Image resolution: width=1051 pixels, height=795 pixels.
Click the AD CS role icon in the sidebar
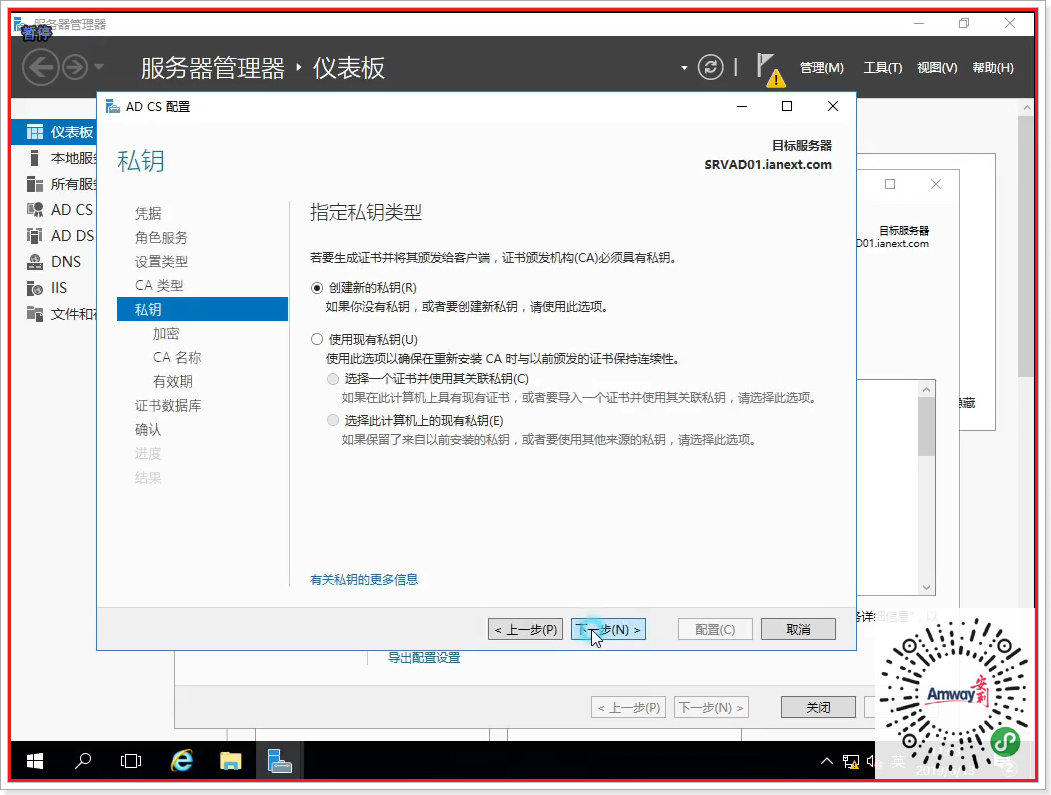tap(35, 210)
